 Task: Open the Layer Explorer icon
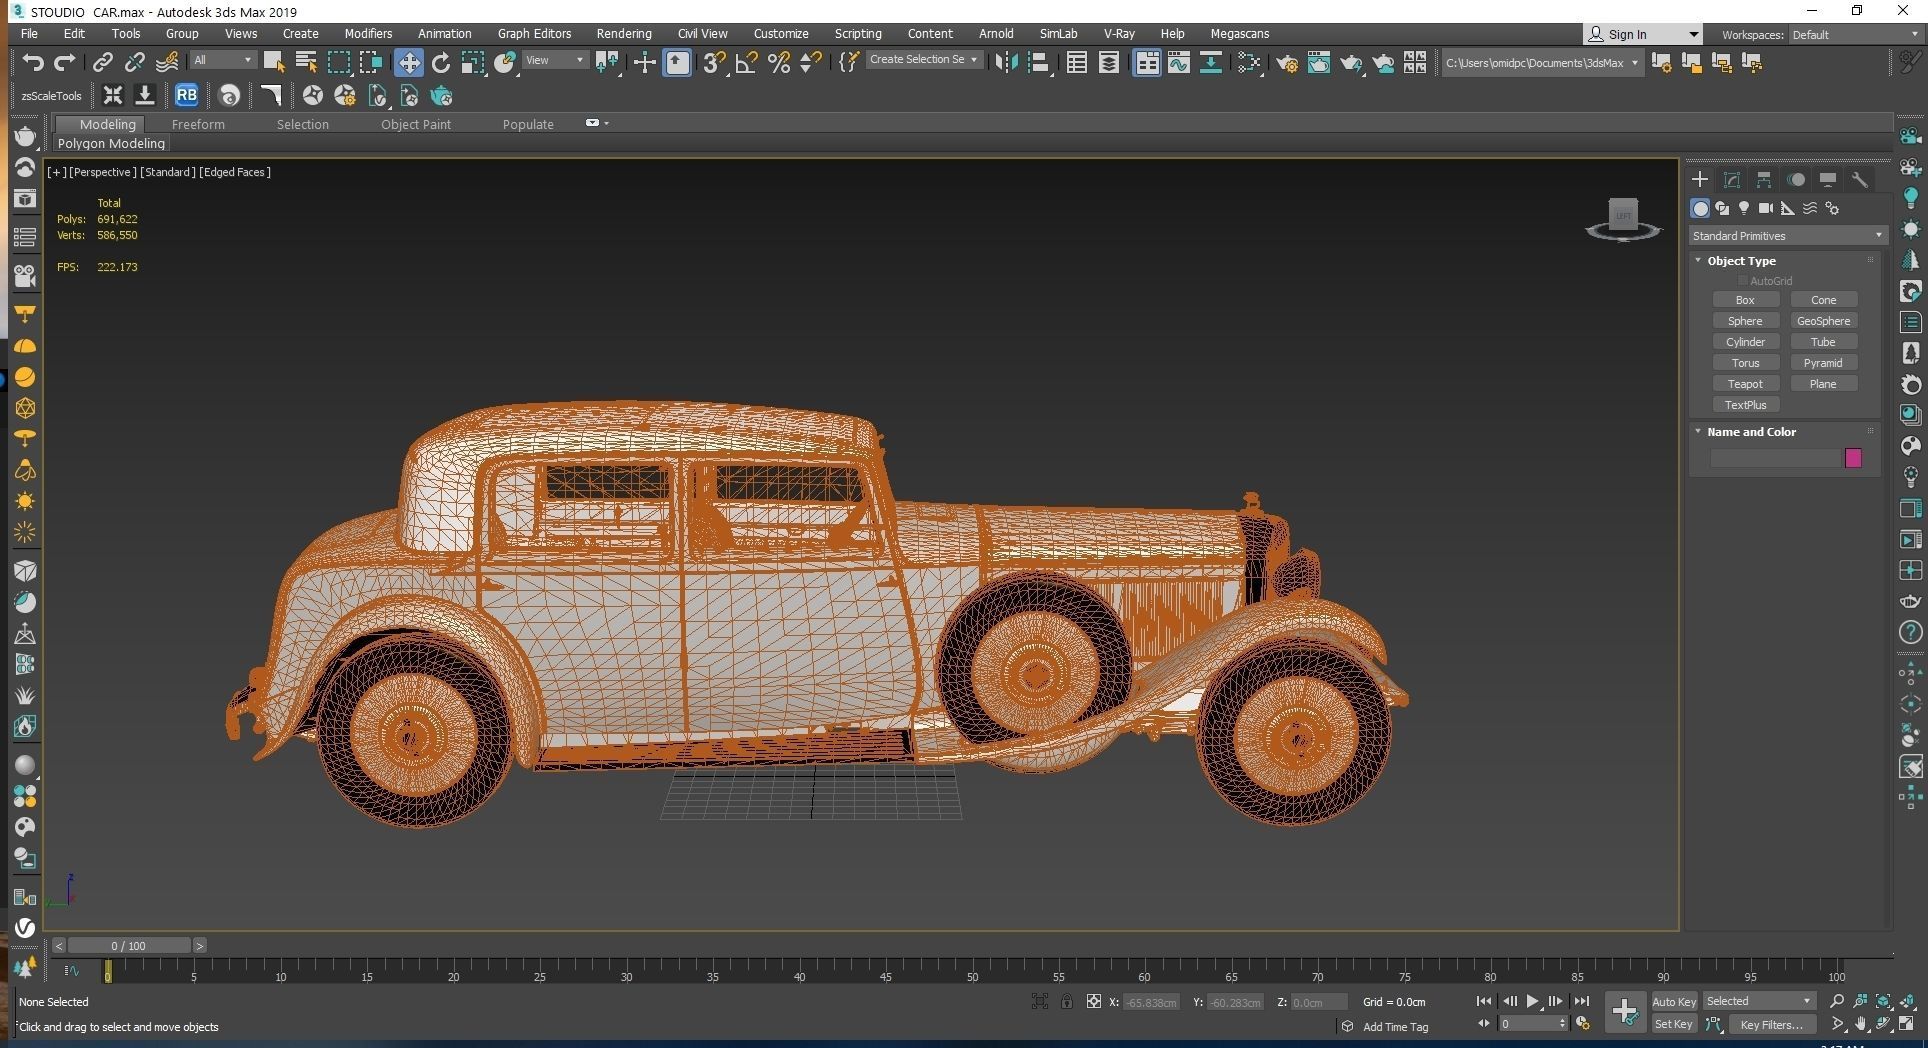point(1109,63)
